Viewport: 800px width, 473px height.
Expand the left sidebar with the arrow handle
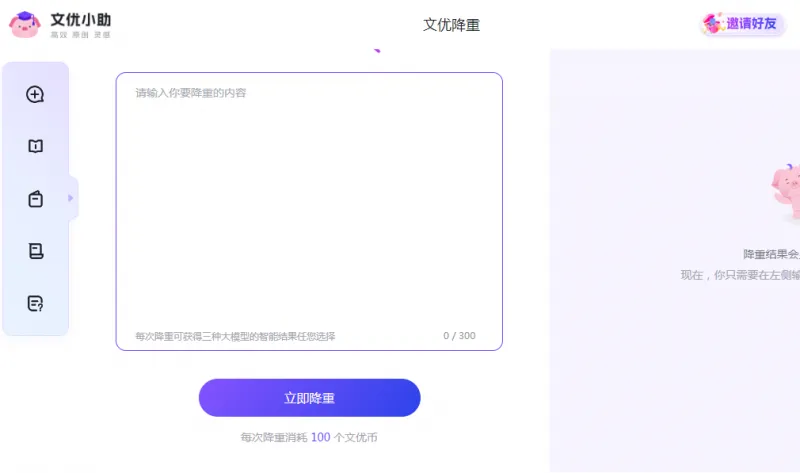coord(71,198)
